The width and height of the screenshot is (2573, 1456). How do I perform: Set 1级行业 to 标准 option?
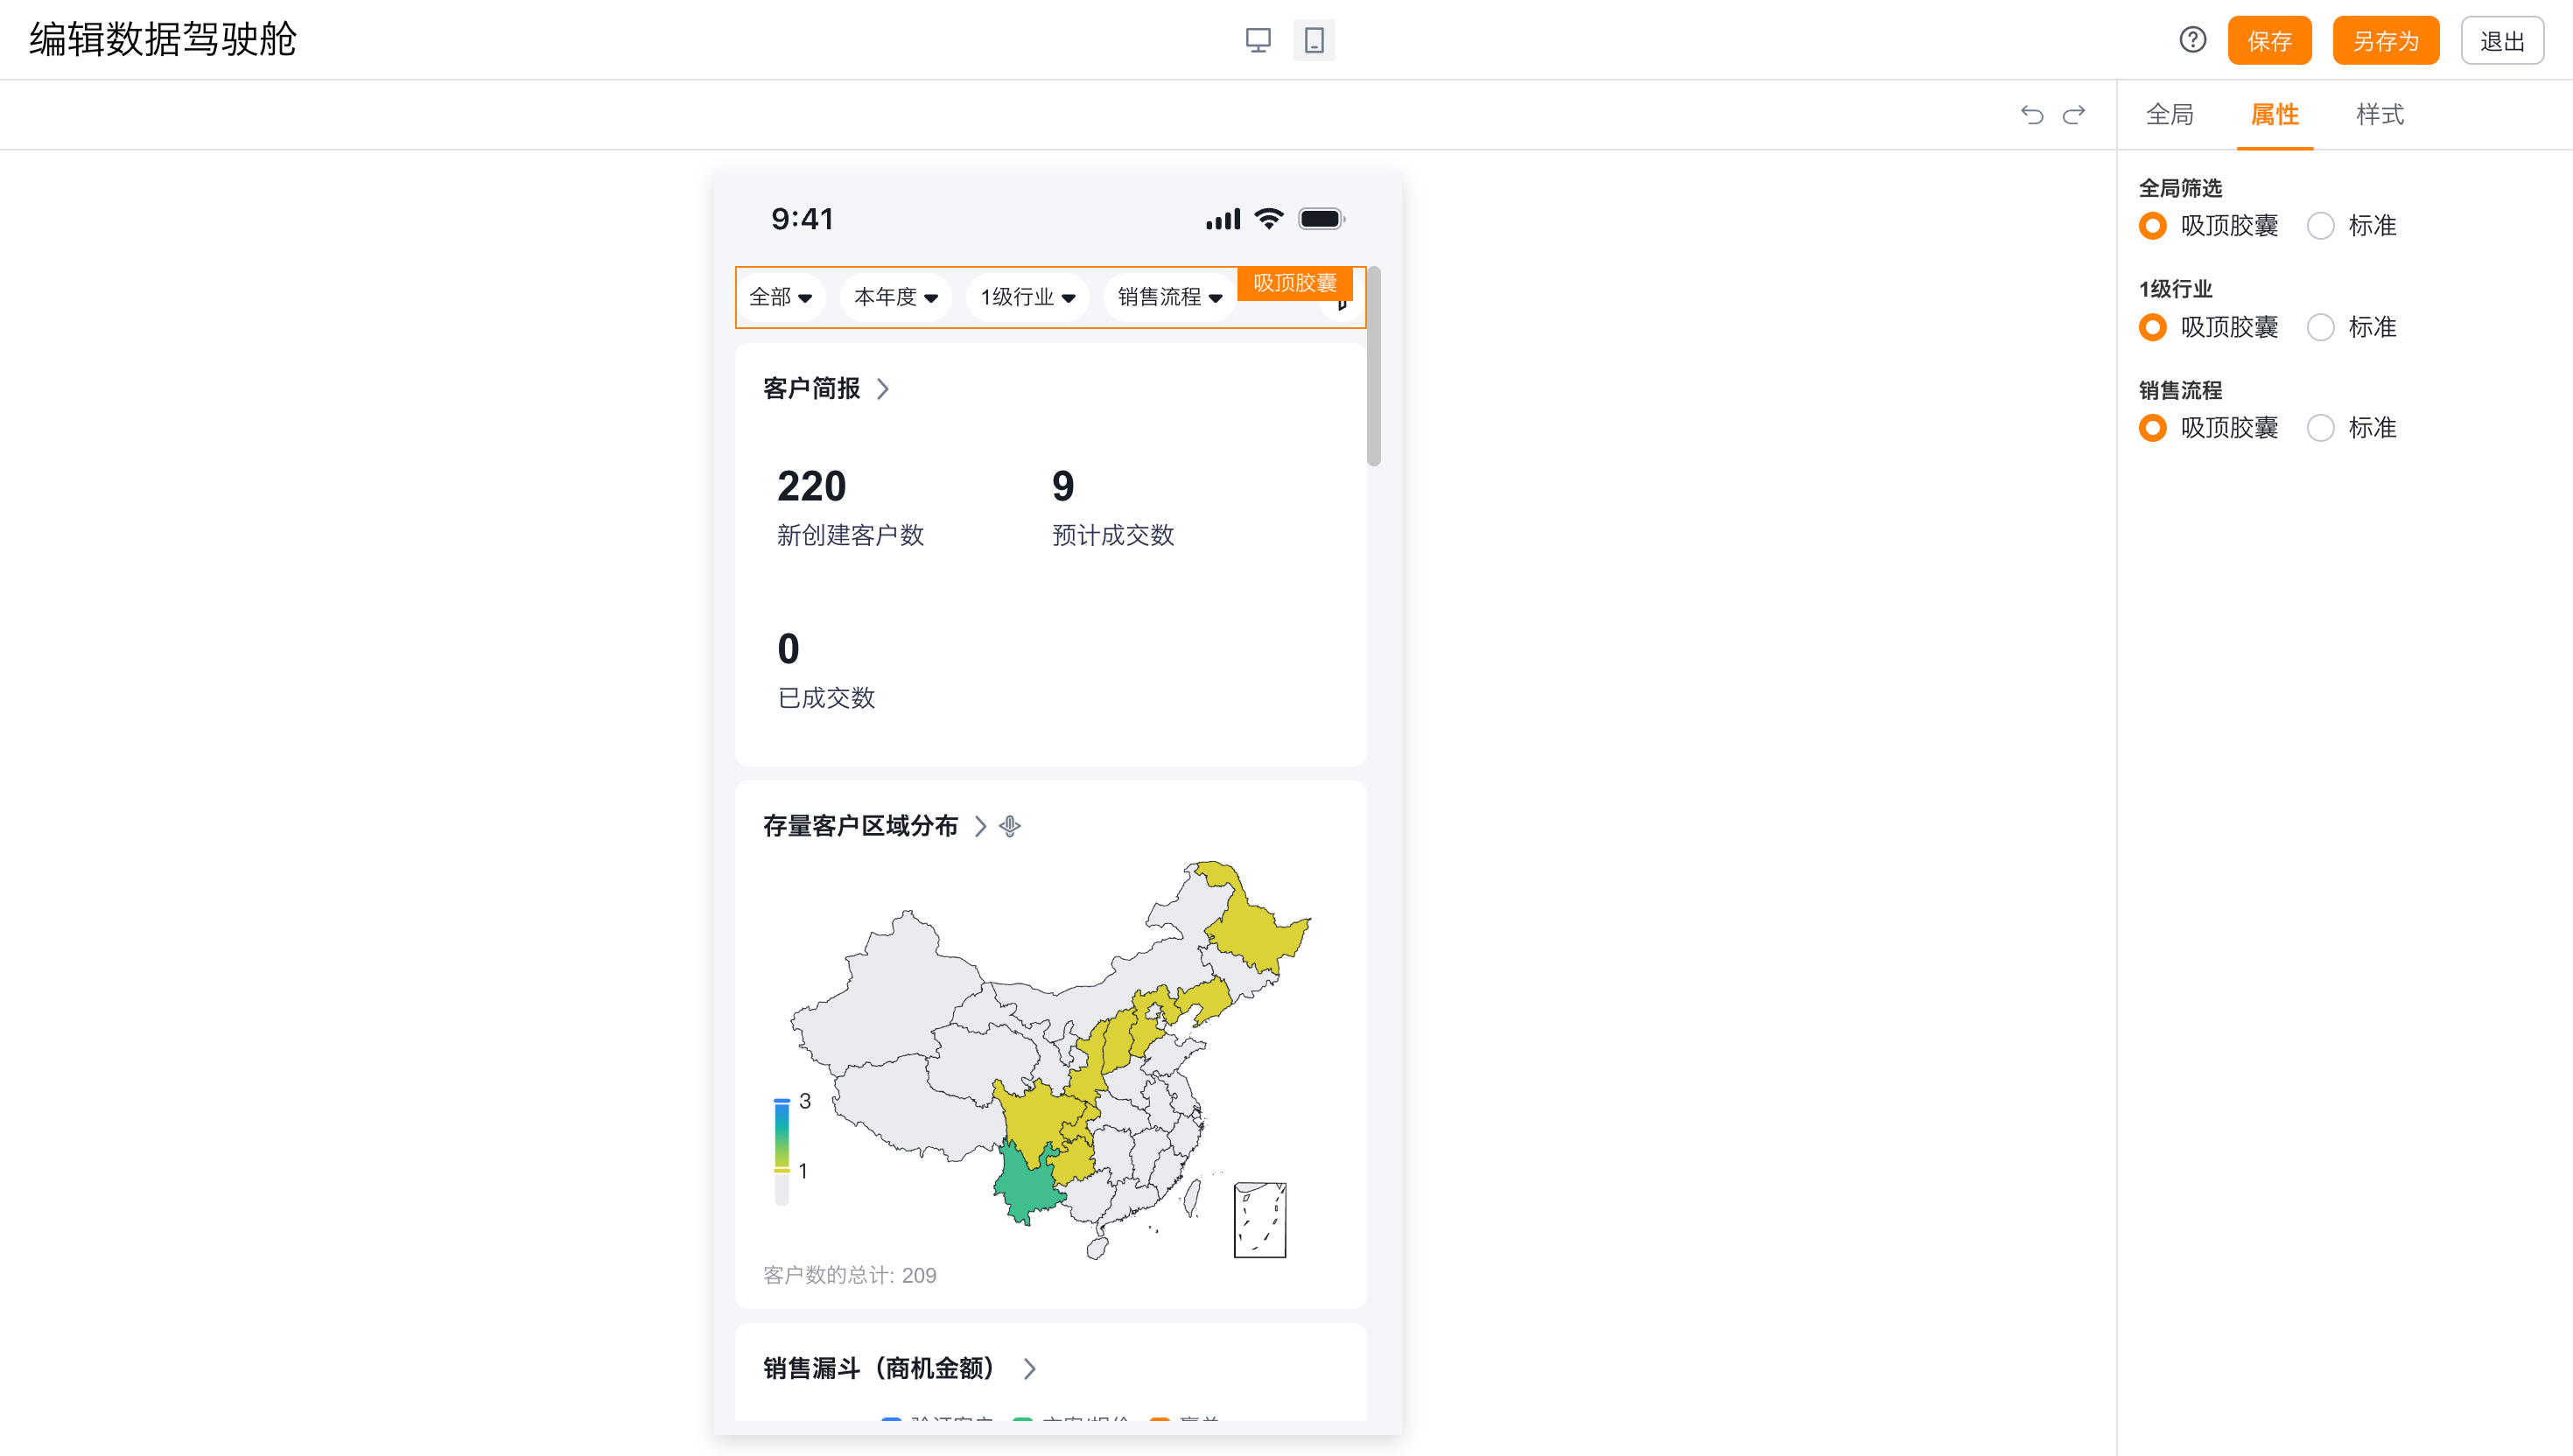2321,328
